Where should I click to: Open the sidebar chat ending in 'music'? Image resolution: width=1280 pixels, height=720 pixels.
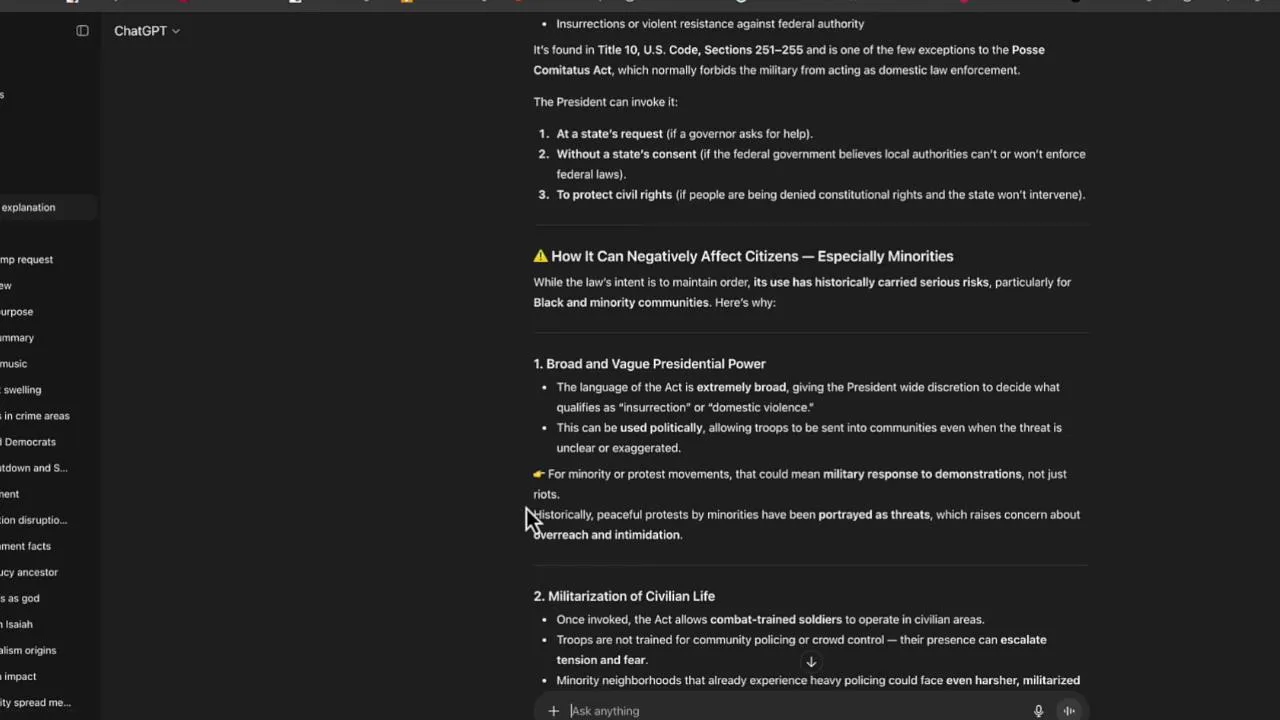coord(48,363)
